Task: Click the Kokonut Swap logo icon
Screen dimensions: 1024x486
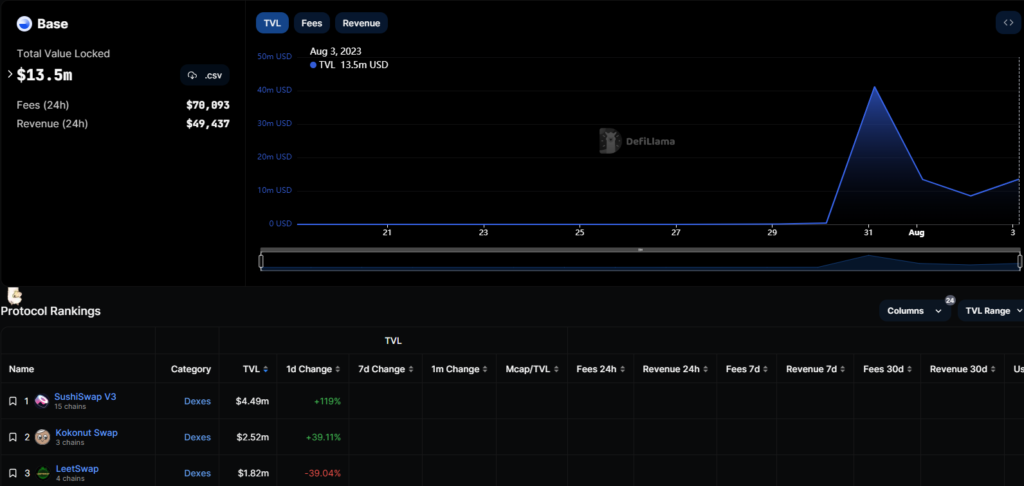Action: (42, 437)
